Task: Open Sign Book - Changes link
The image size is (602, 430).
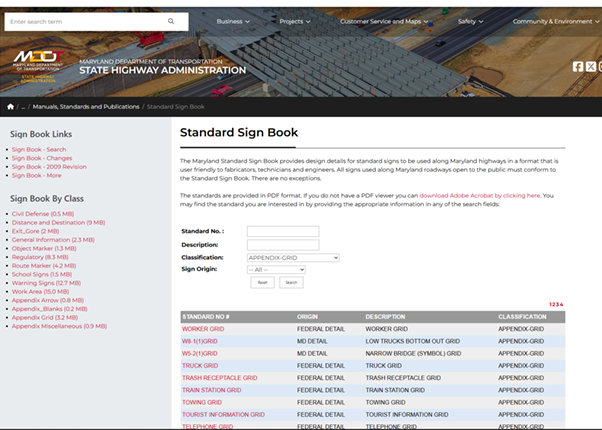Action: point(42,158)
